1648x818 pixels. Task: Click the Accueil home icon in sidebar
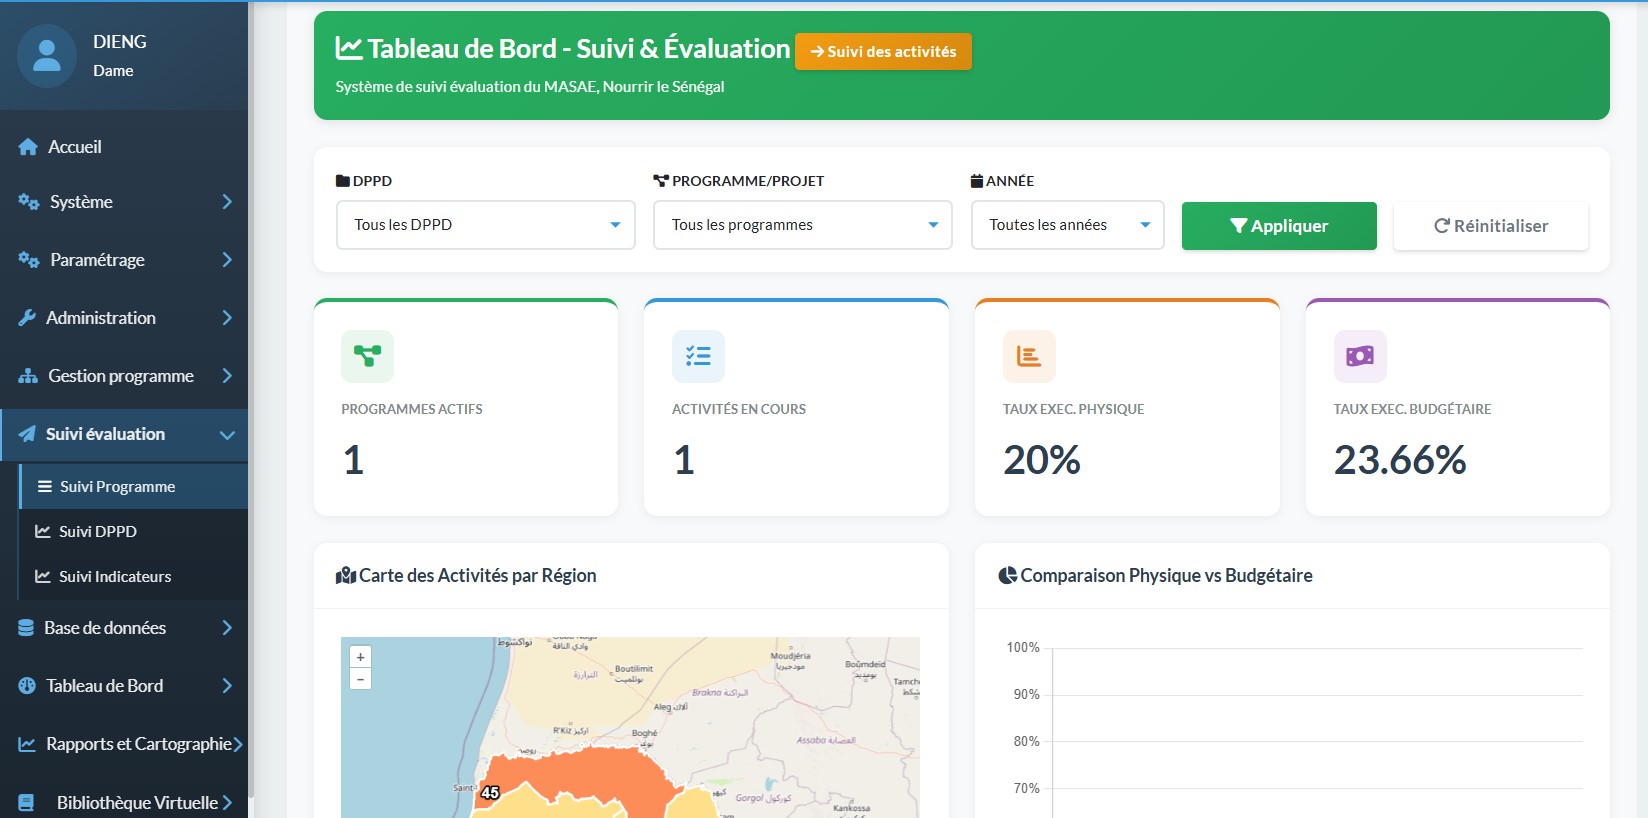[28, 147]
